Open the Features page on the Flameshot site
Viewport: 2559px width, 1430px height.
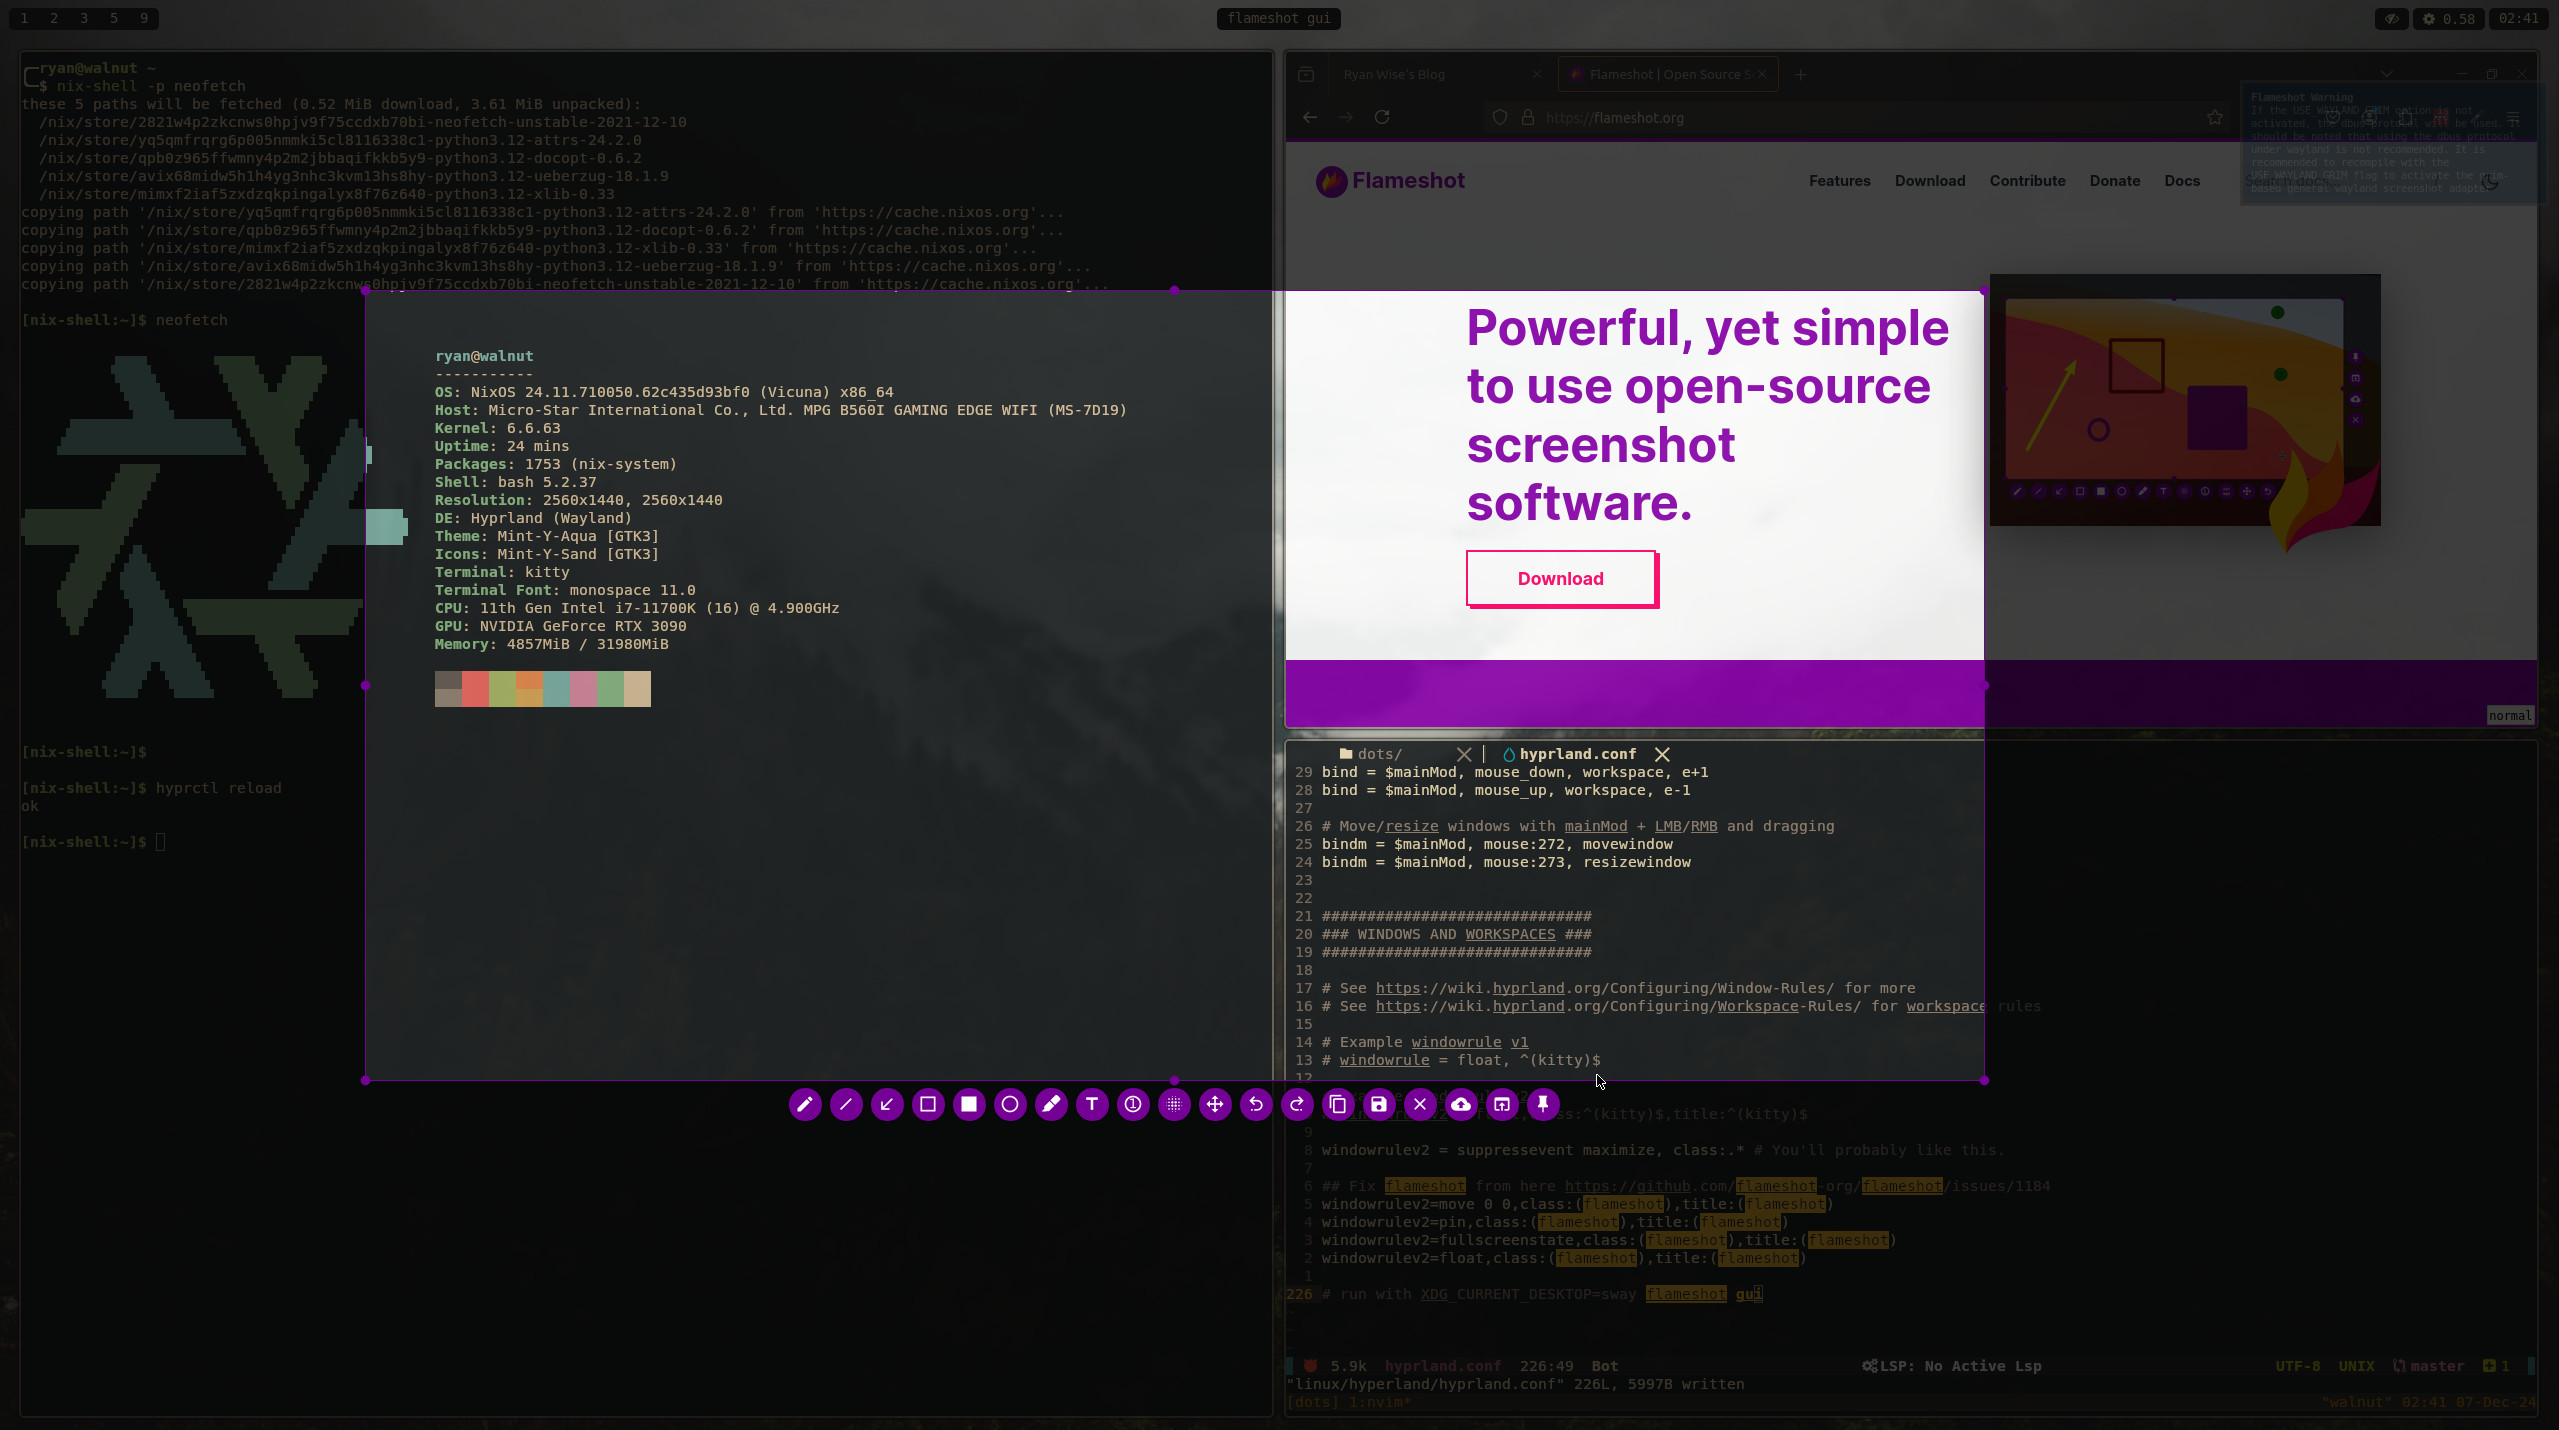(x=1840, y=180)
